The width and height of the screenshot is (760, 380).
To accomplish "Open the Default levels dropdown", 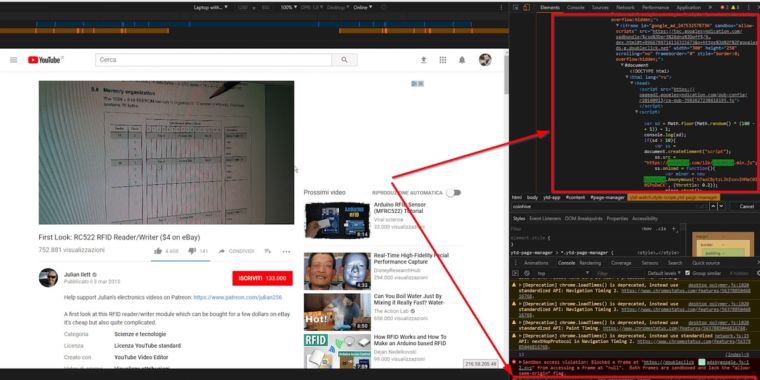I will [x=664, y=273].
